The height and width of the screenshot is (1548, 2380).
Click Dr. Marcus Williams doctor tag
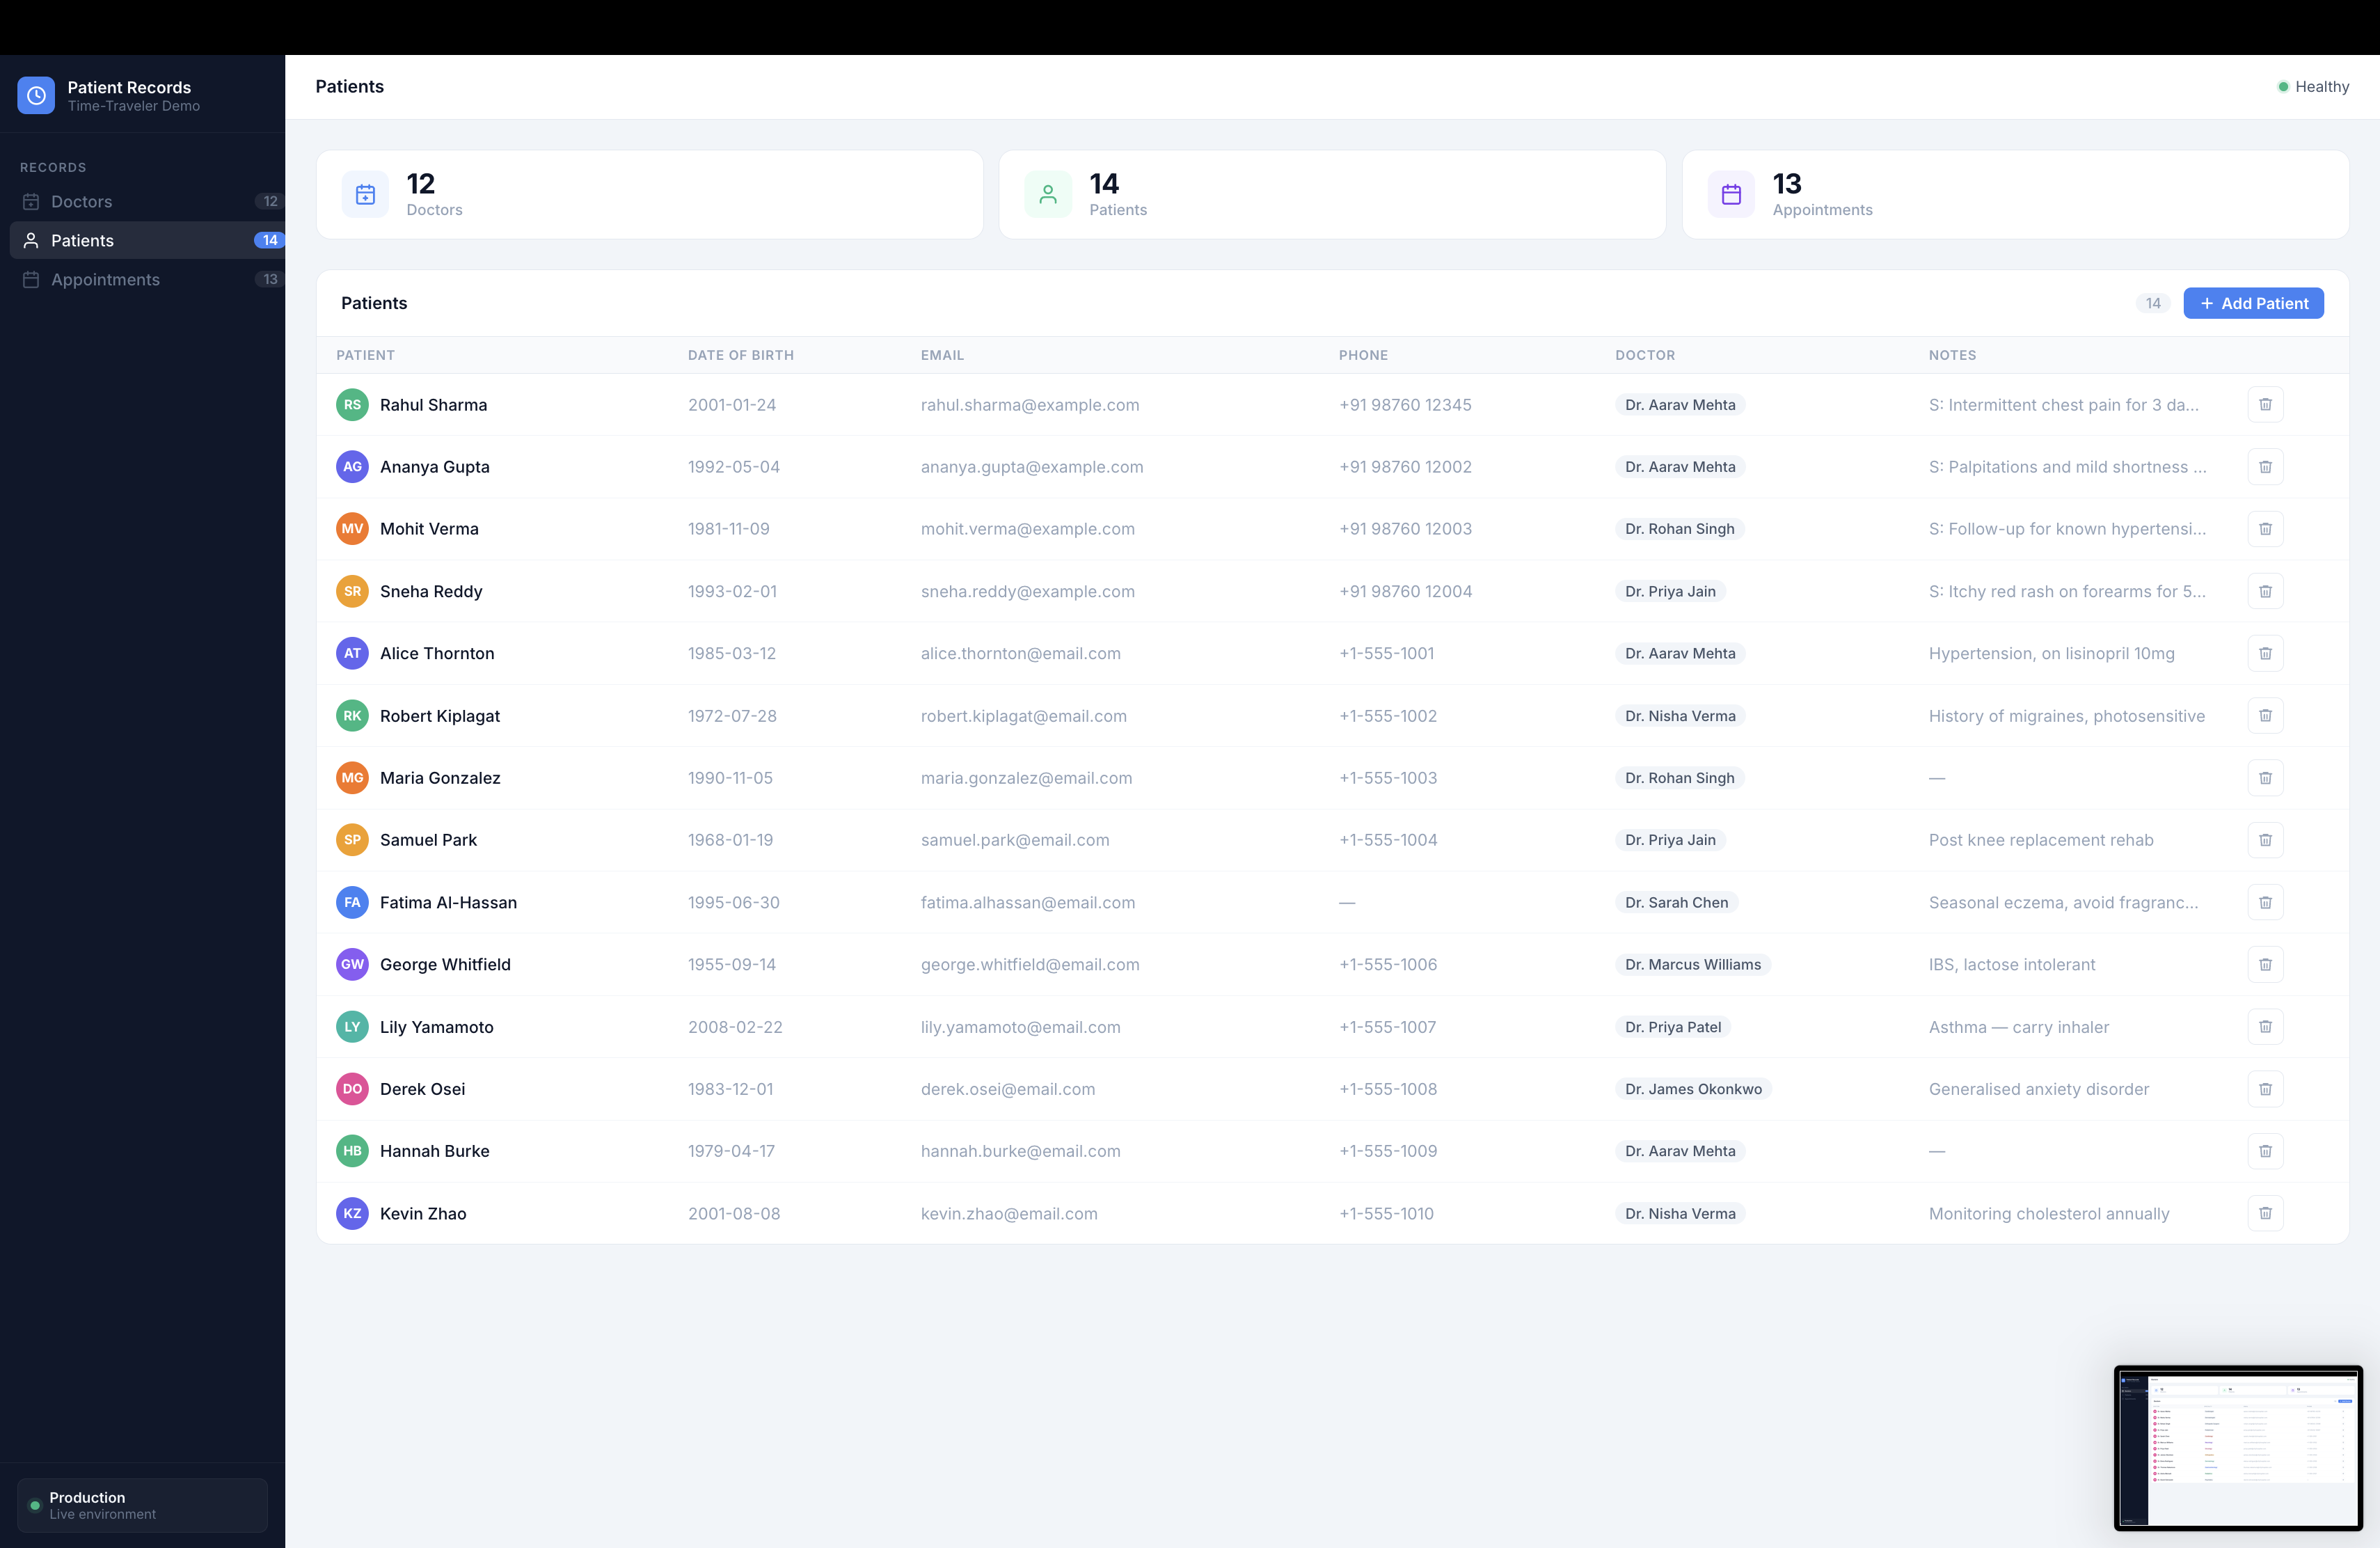pyautogui.click(x=1692, y=964)
